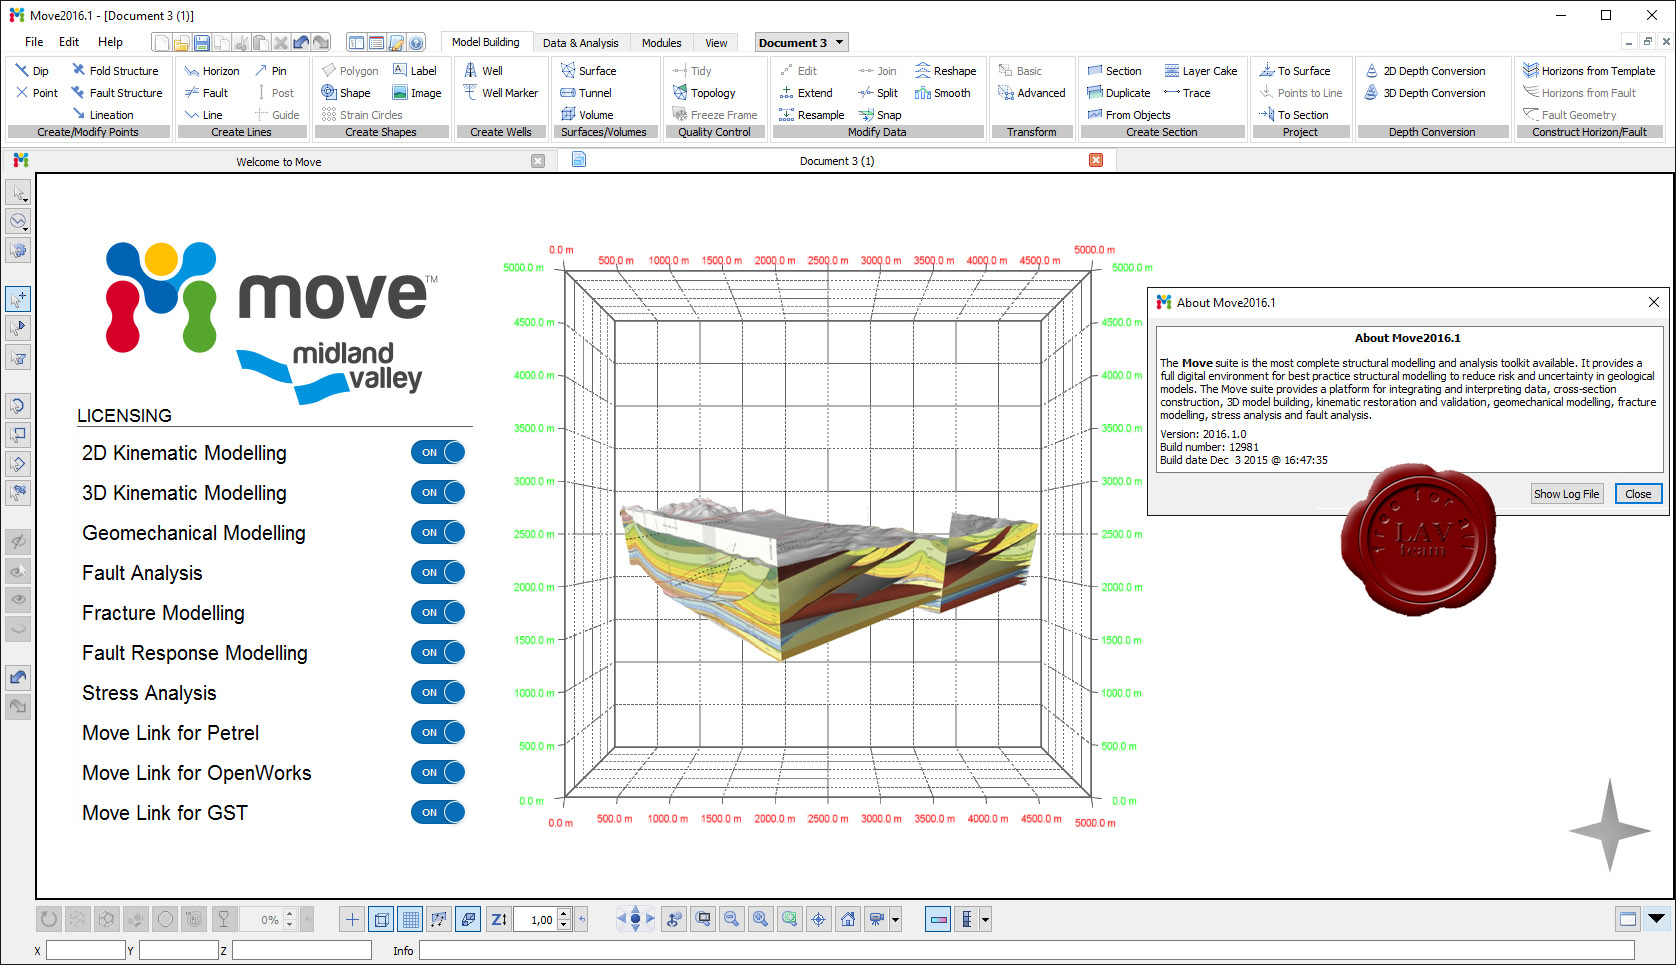Toggle Move Link for Petrel switch
The image size is (1676, 965).
[x=438, y=732]
